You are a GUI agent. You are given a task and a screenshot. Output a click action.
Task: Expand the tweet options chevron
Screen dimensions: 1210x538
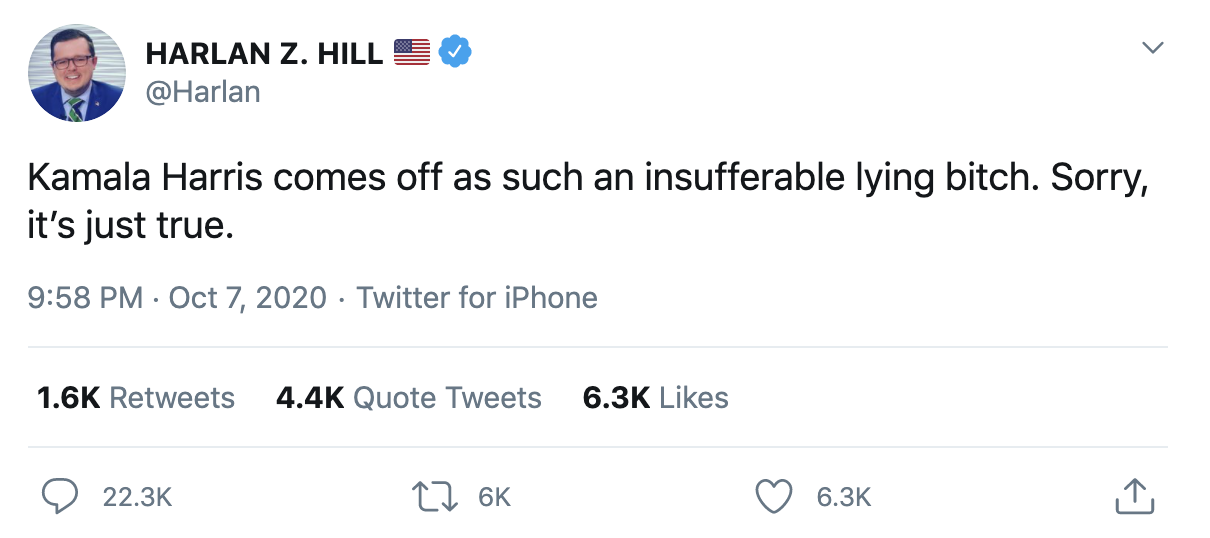(x=1153, y=48)
